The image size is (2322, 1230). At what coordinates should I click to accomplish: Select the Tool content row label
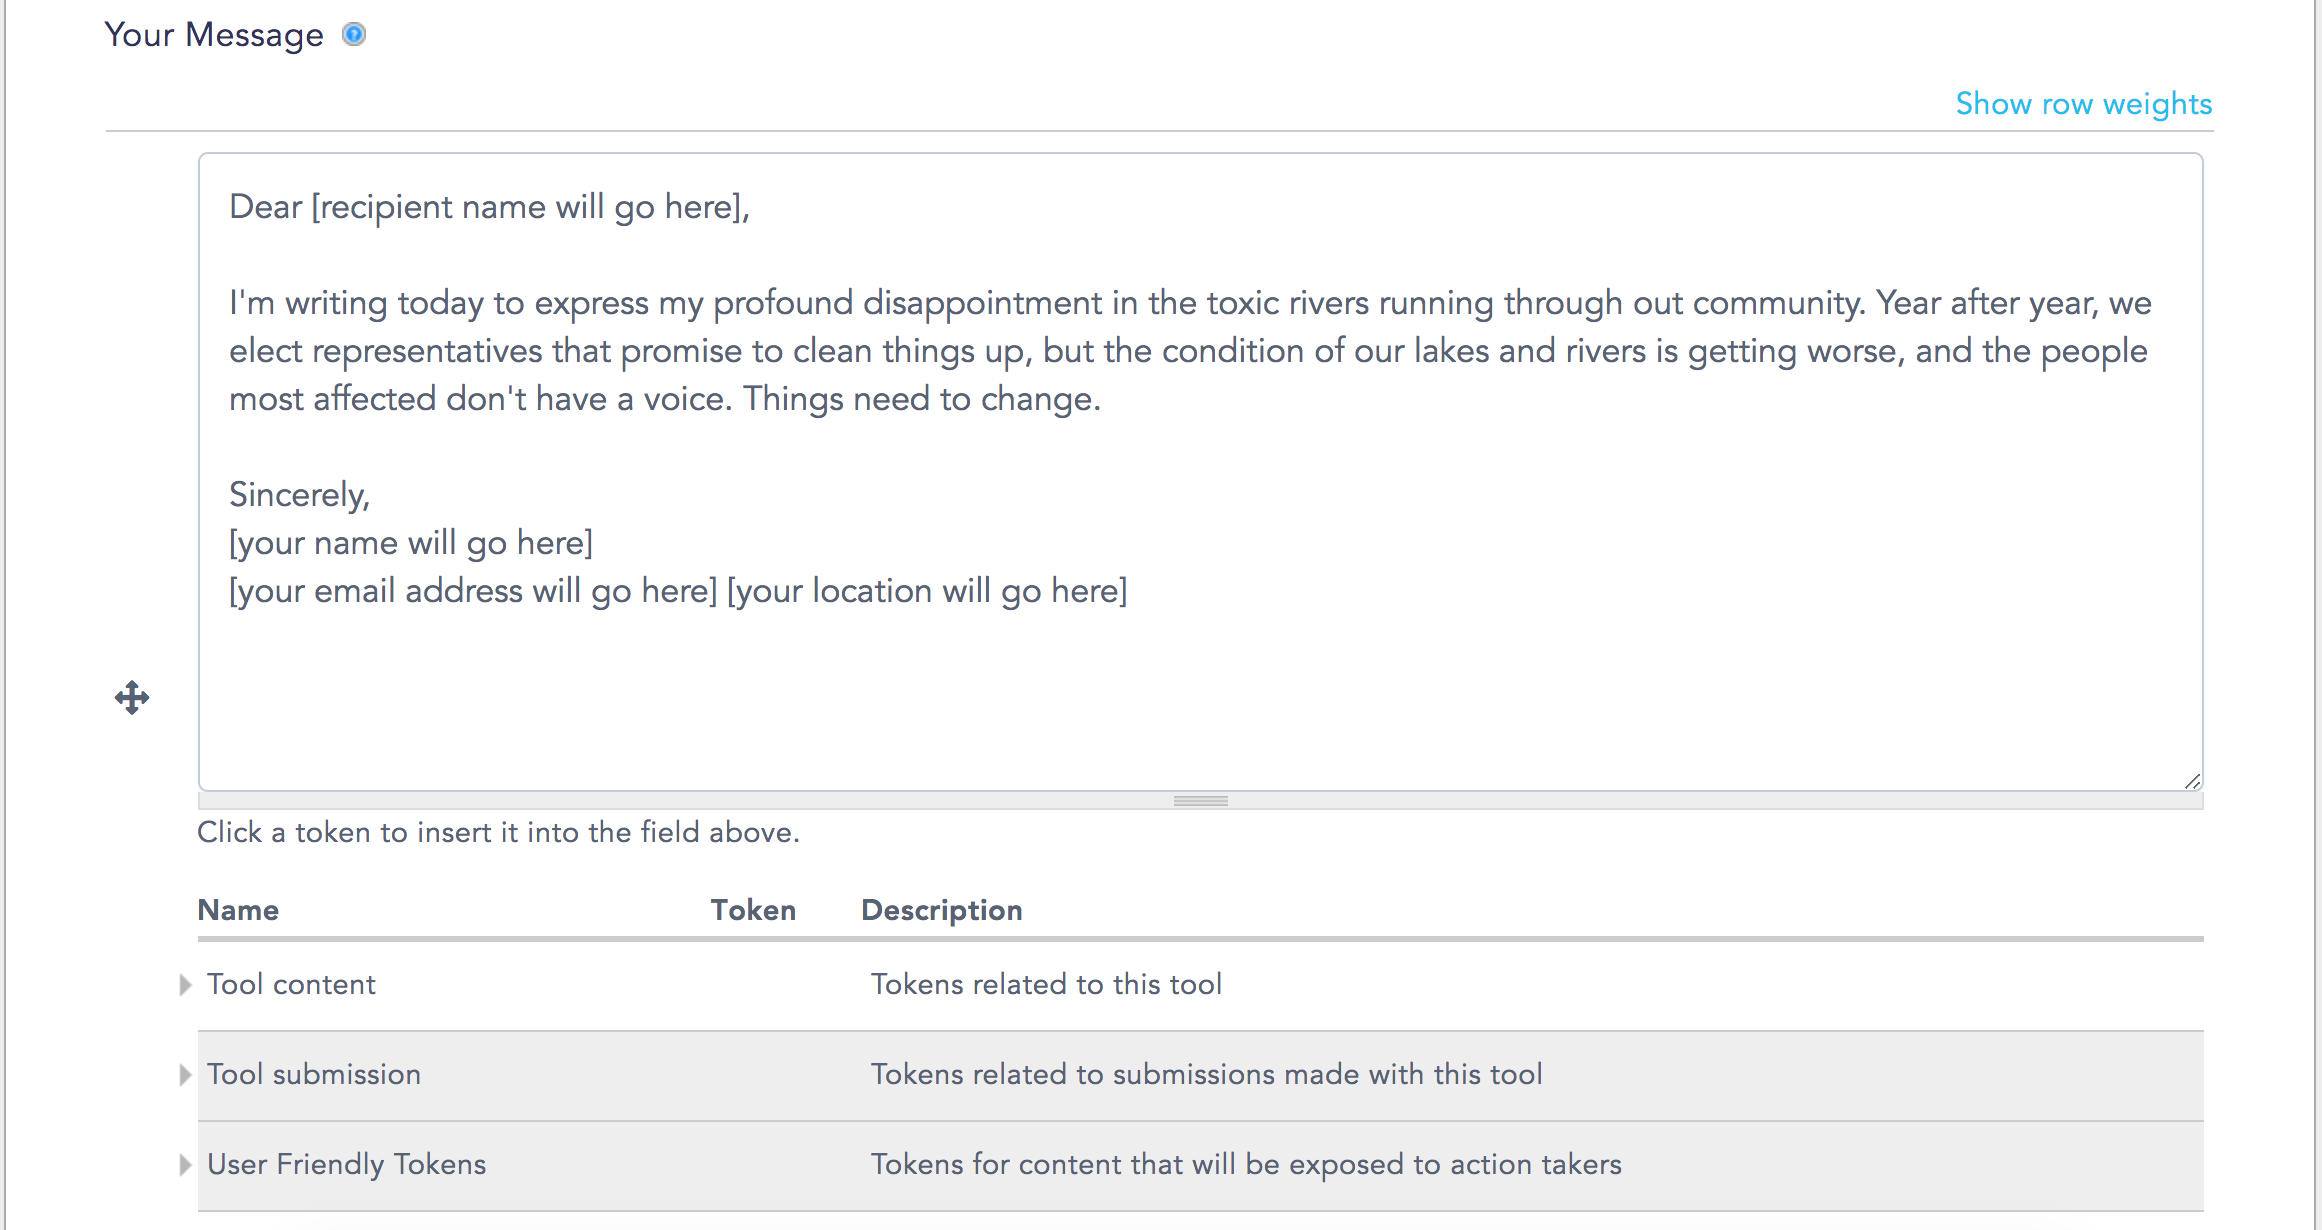pyautogui.click(x=291, y=985)
